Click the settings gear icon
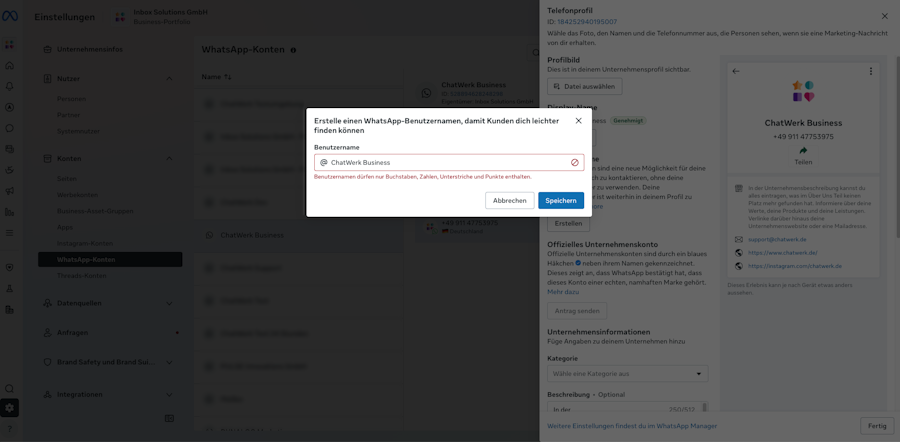900x442 pixels. 9,408
